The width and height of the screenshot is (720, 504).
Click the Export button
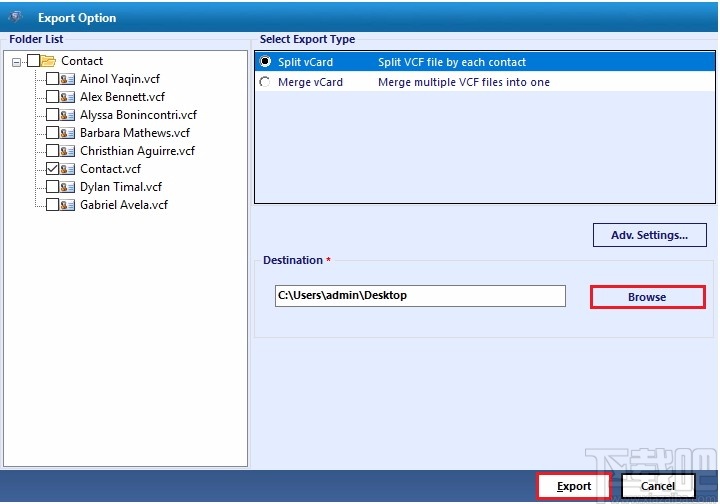[574, 486]
